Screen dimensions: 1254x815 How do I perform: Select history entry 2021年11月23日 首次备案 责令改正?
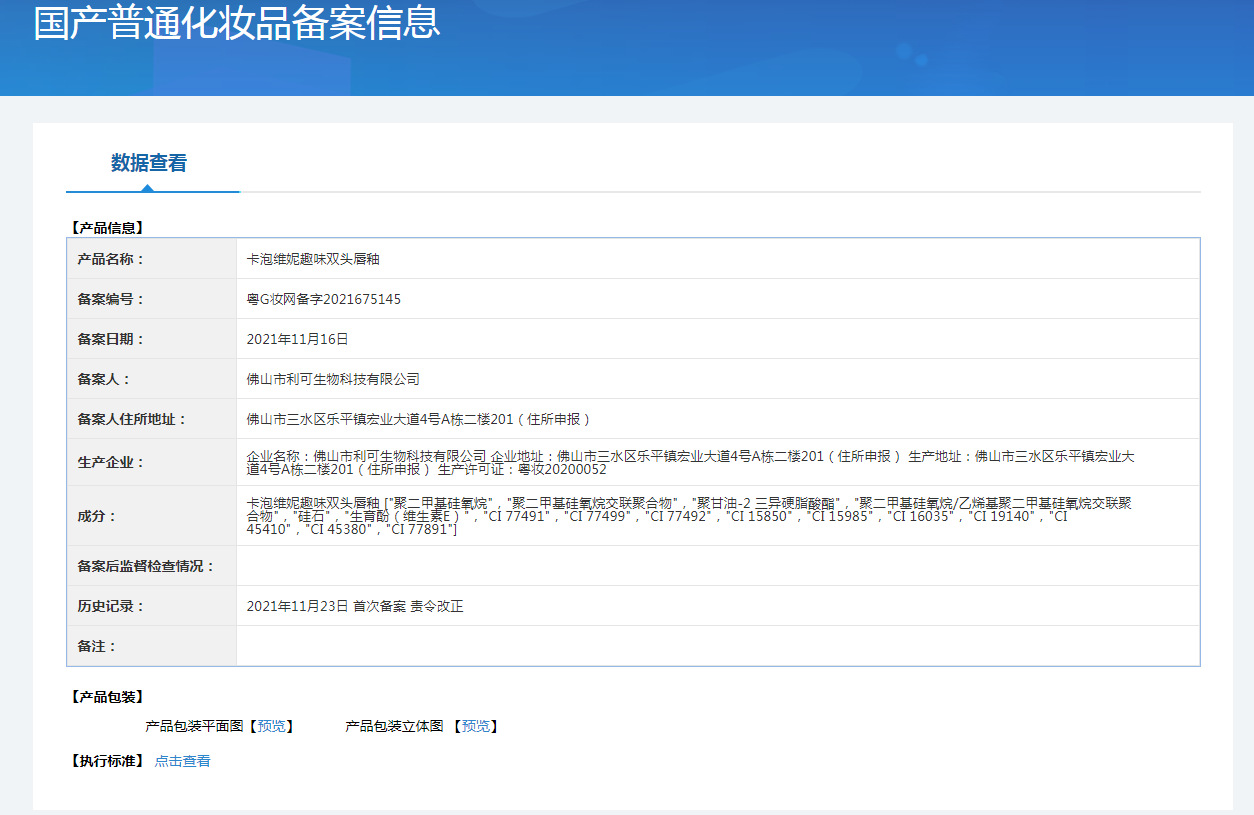355,606
